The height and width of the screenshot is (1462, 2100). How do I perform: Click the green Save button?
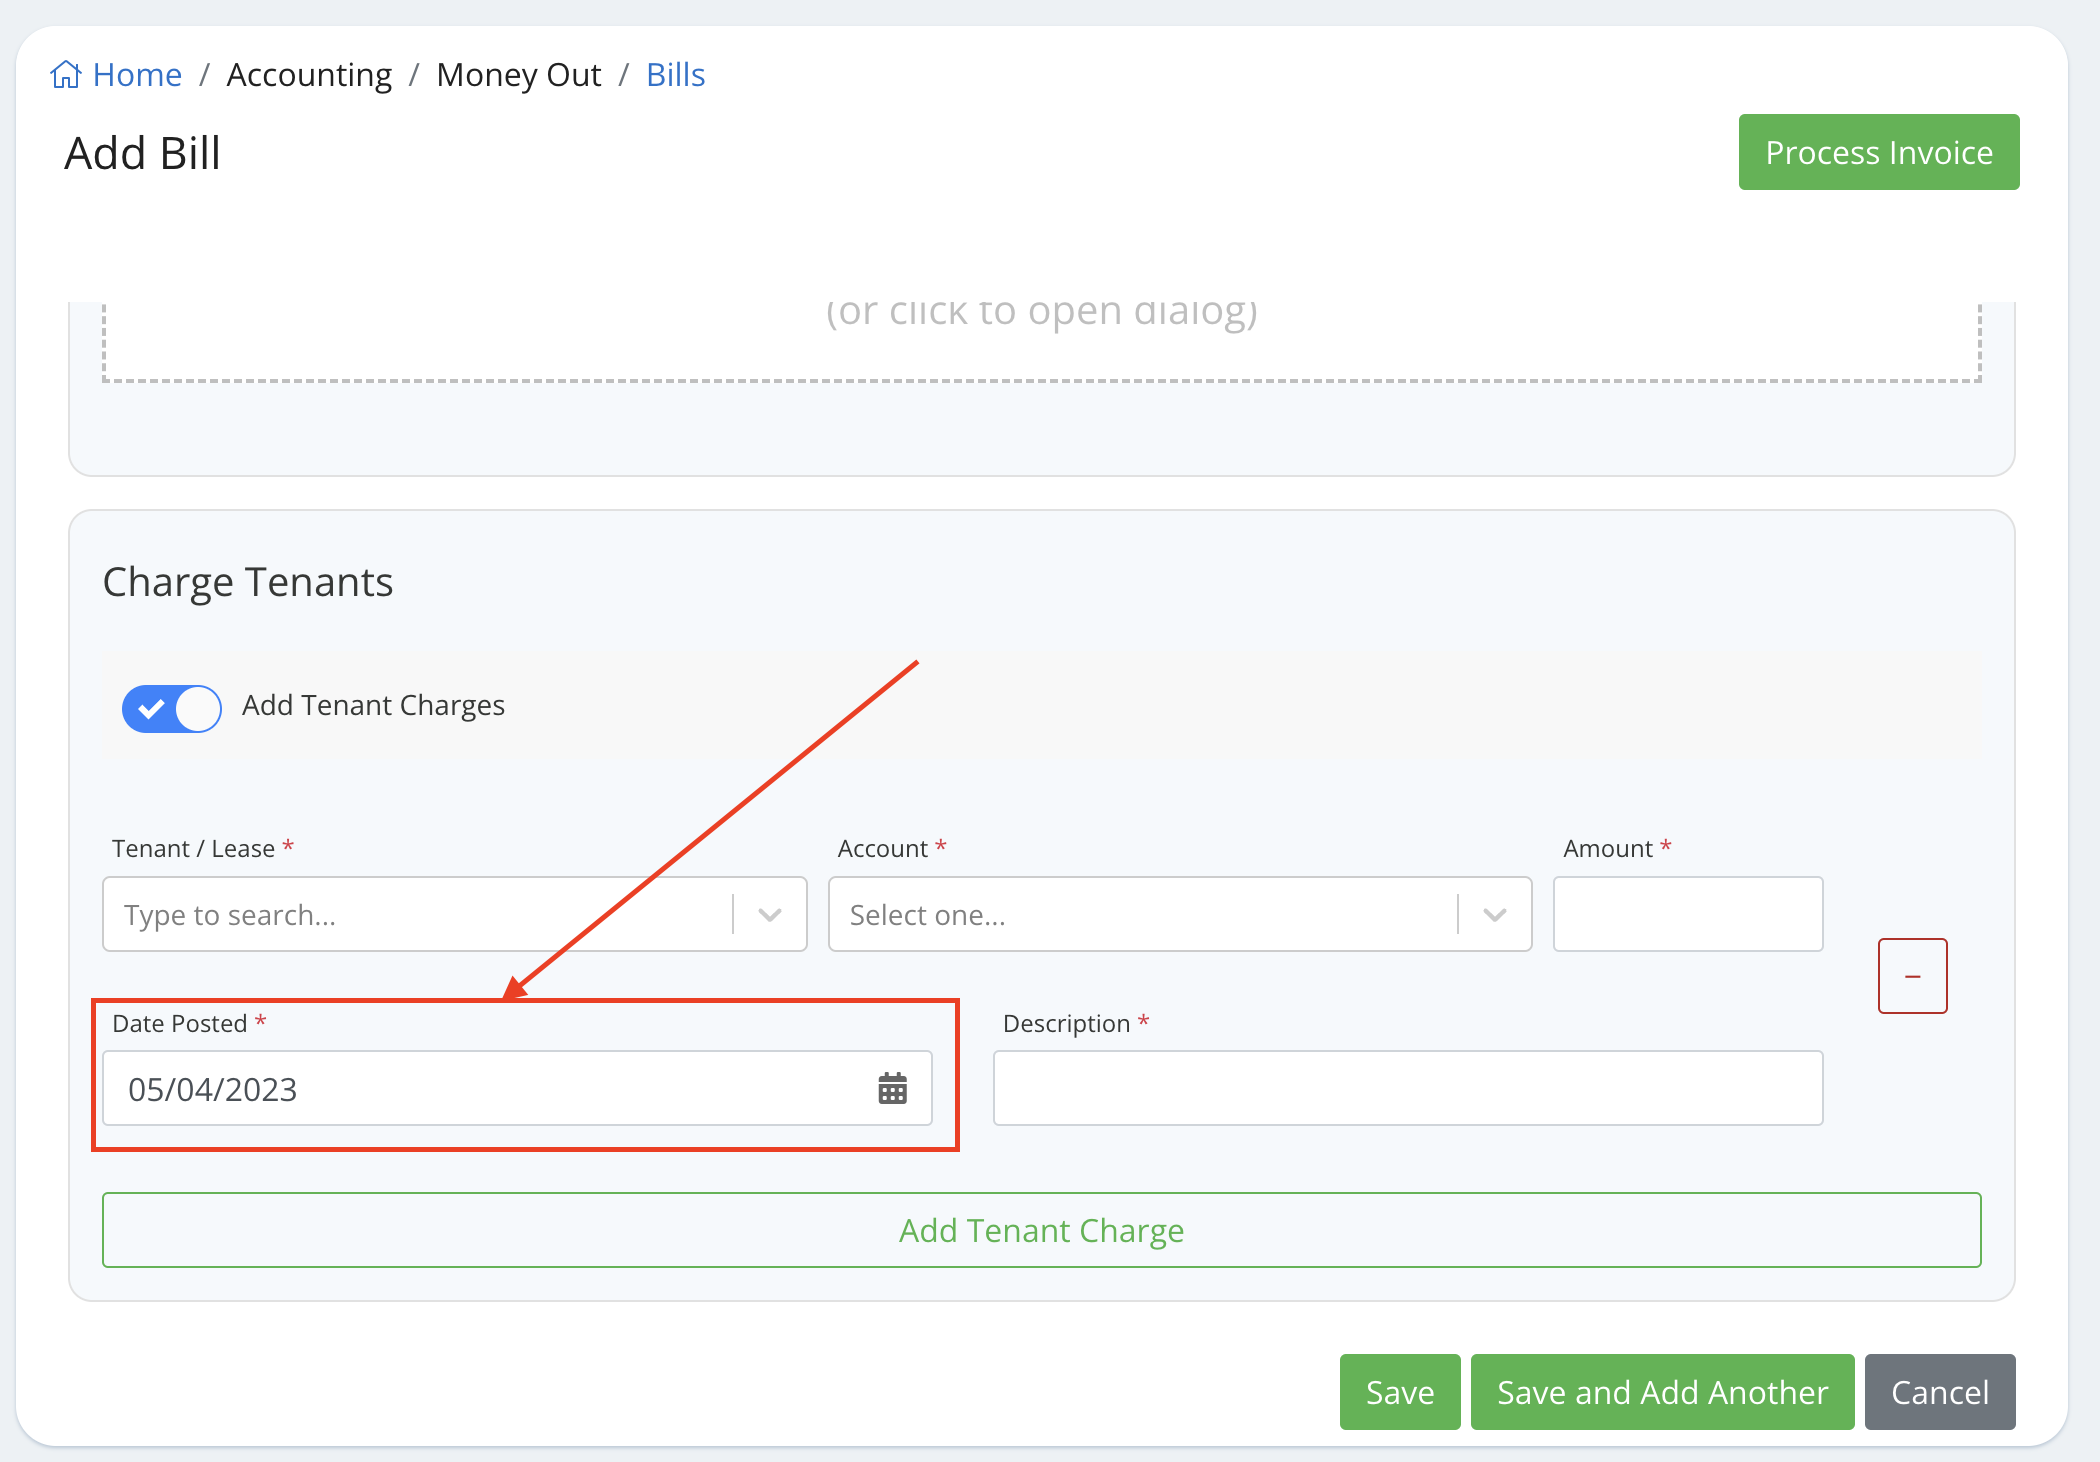[1399, 1392]
